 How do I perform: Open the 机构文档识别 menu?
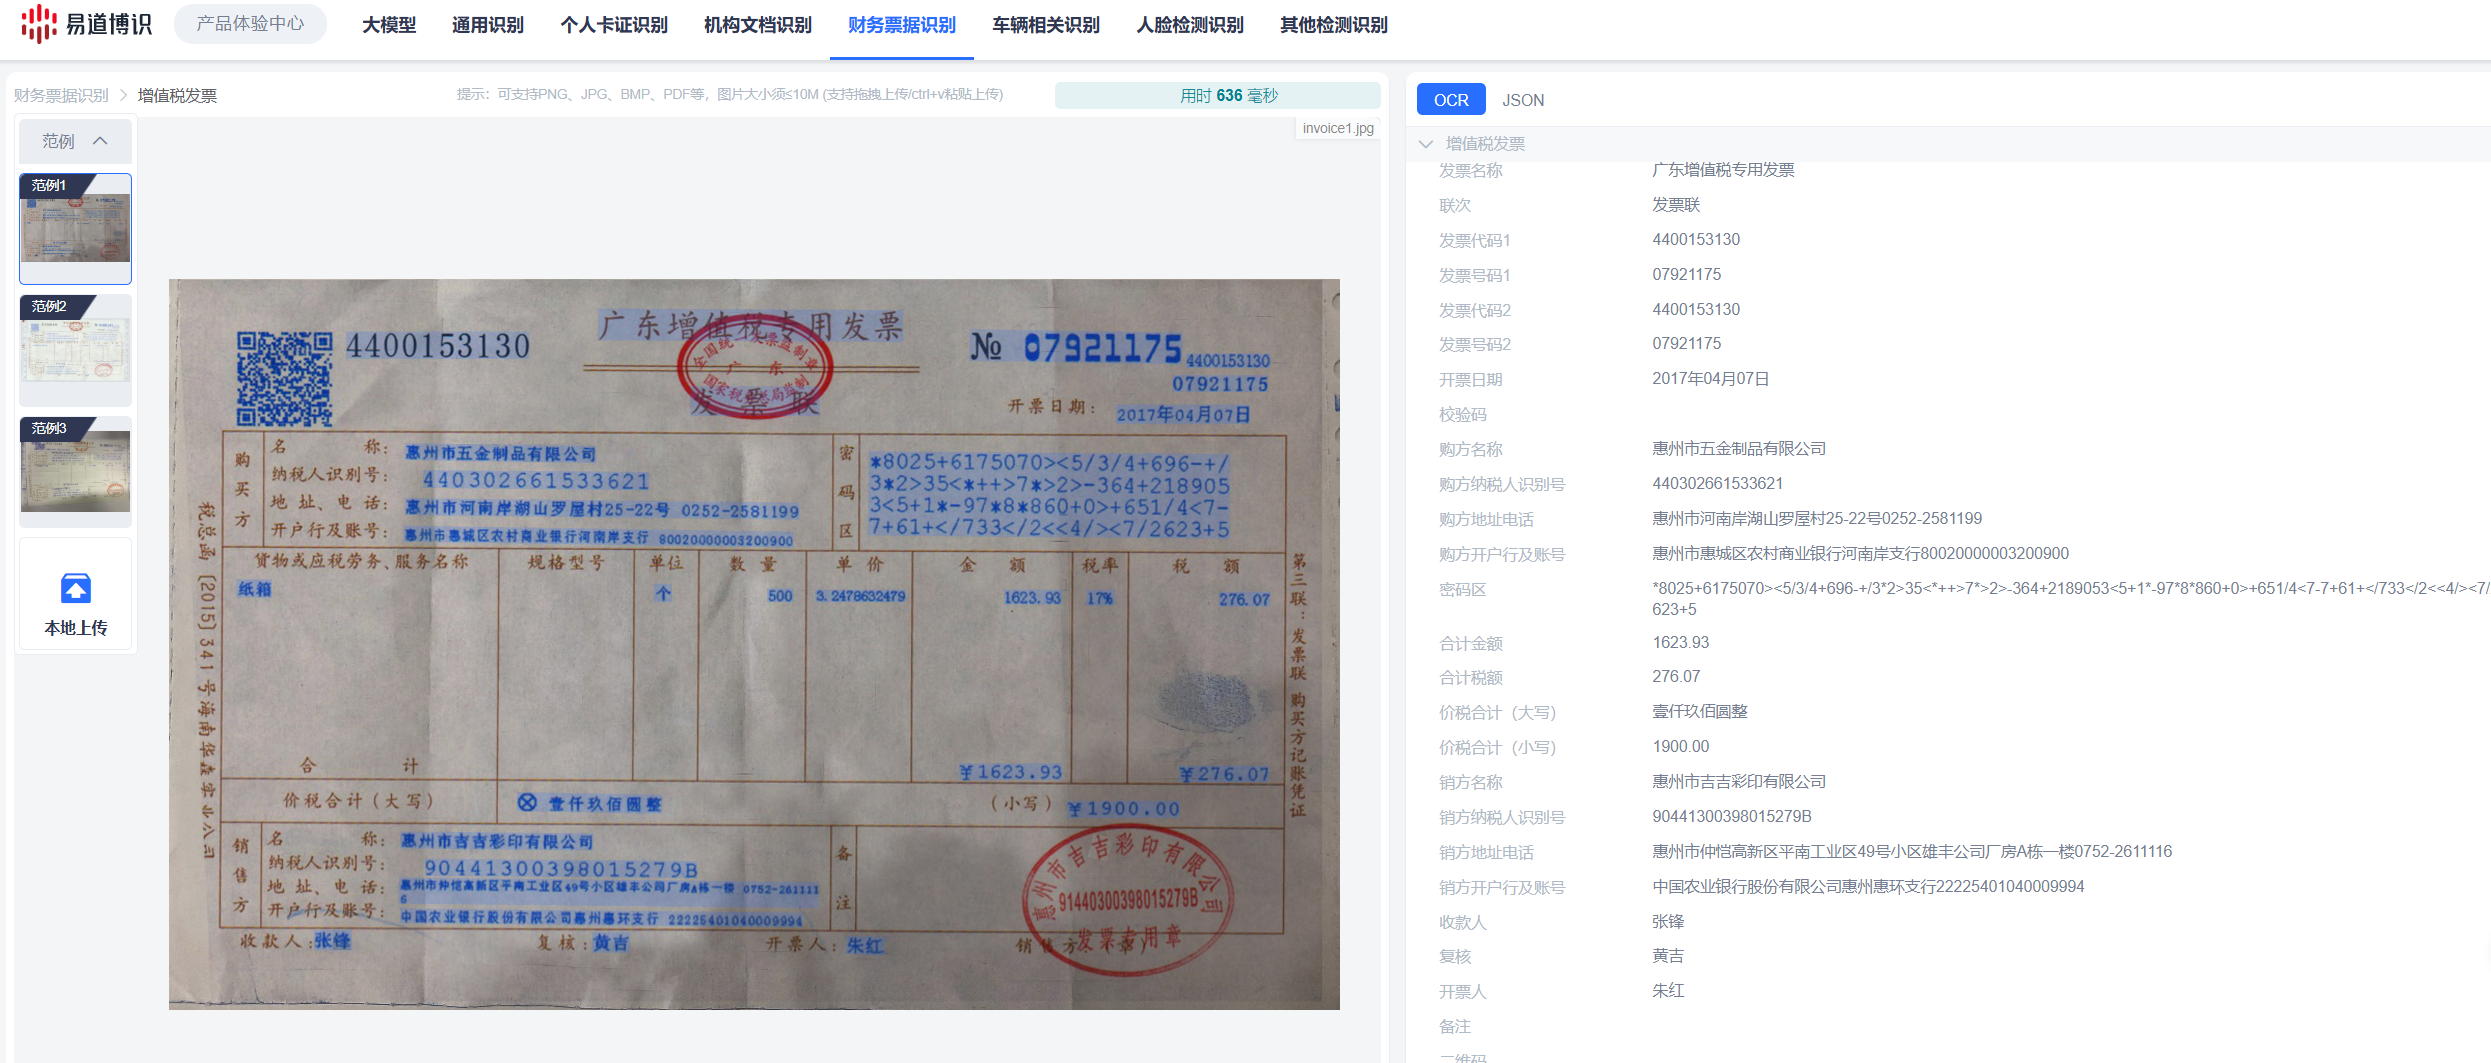coord(757,25)
